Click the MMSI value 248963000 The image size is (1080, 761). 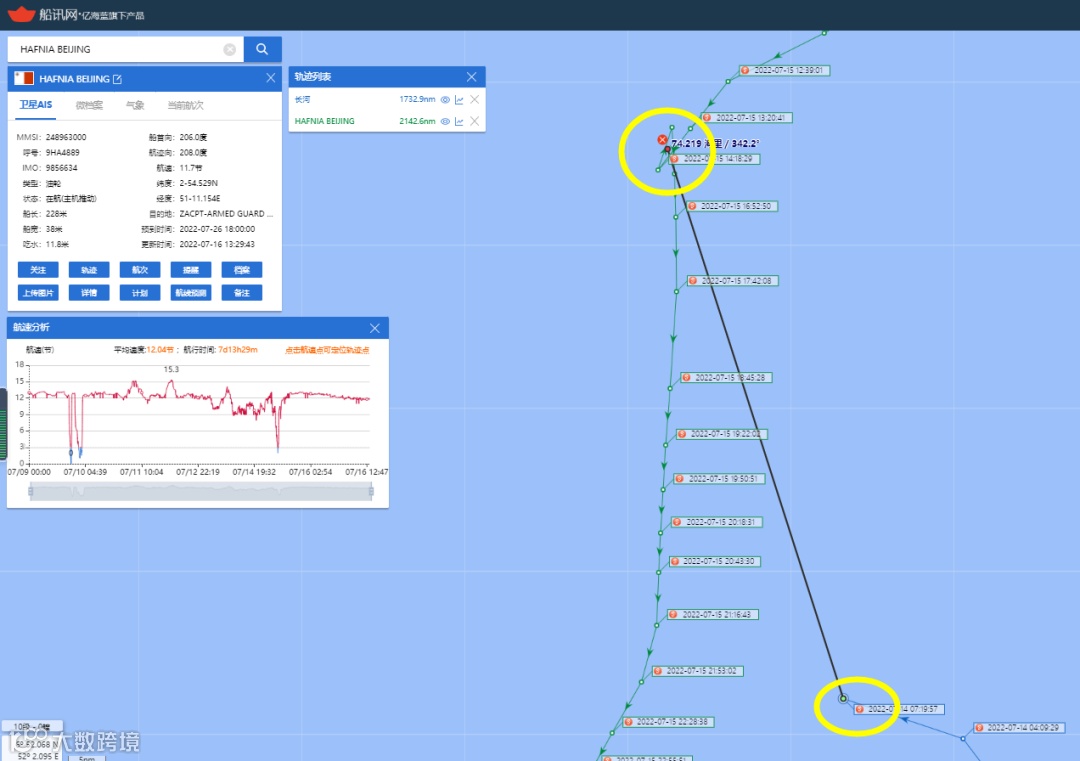[x=66, y=137]
